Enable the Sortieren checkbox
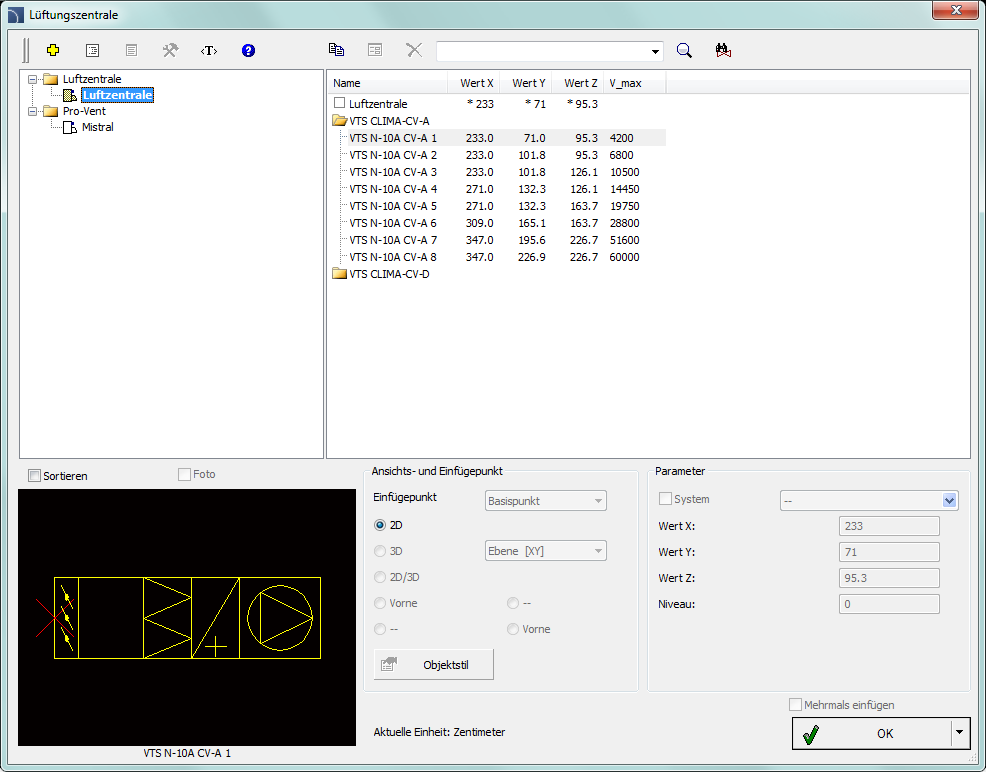This screenshot has height=772, width=986. pos(35,476)
